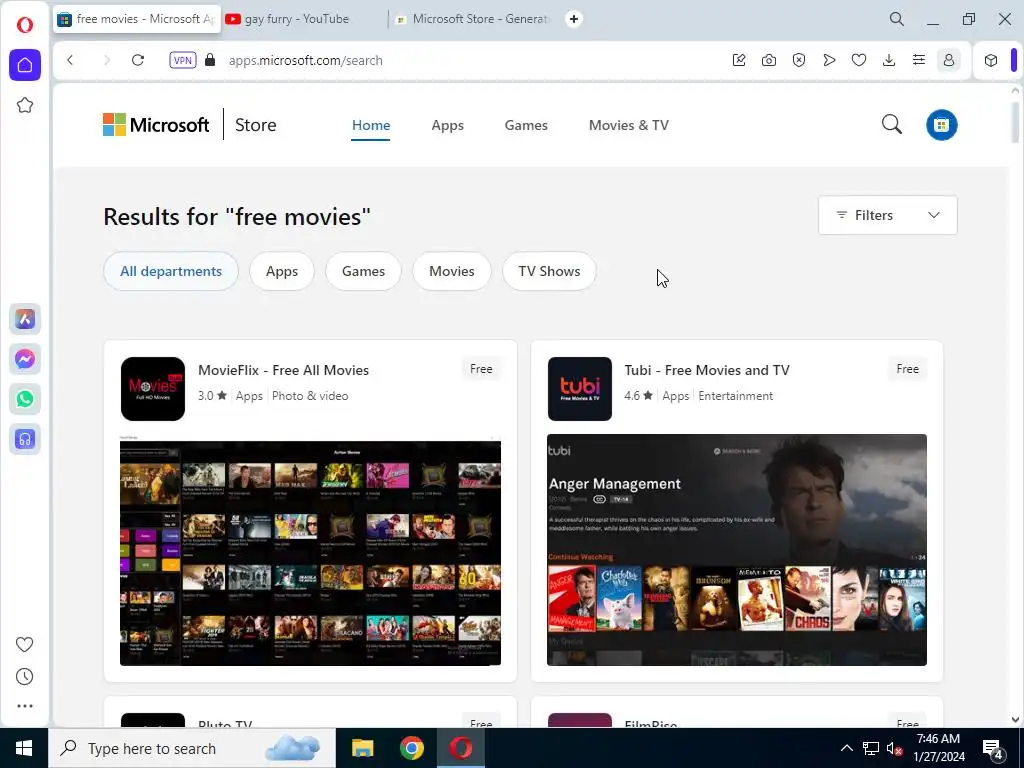The height and width of the screenshot is (768, 1024).
Task: Show hidden system tray icons chevron
Action: [x=846, y=748]
